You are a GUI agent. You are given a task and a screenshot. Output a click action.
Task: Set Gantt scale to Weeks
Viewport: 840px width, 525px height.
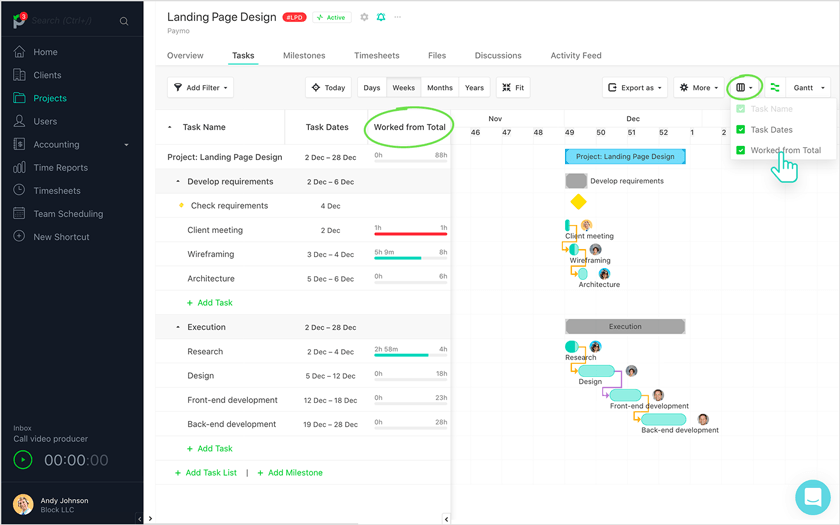click(403, 87)
